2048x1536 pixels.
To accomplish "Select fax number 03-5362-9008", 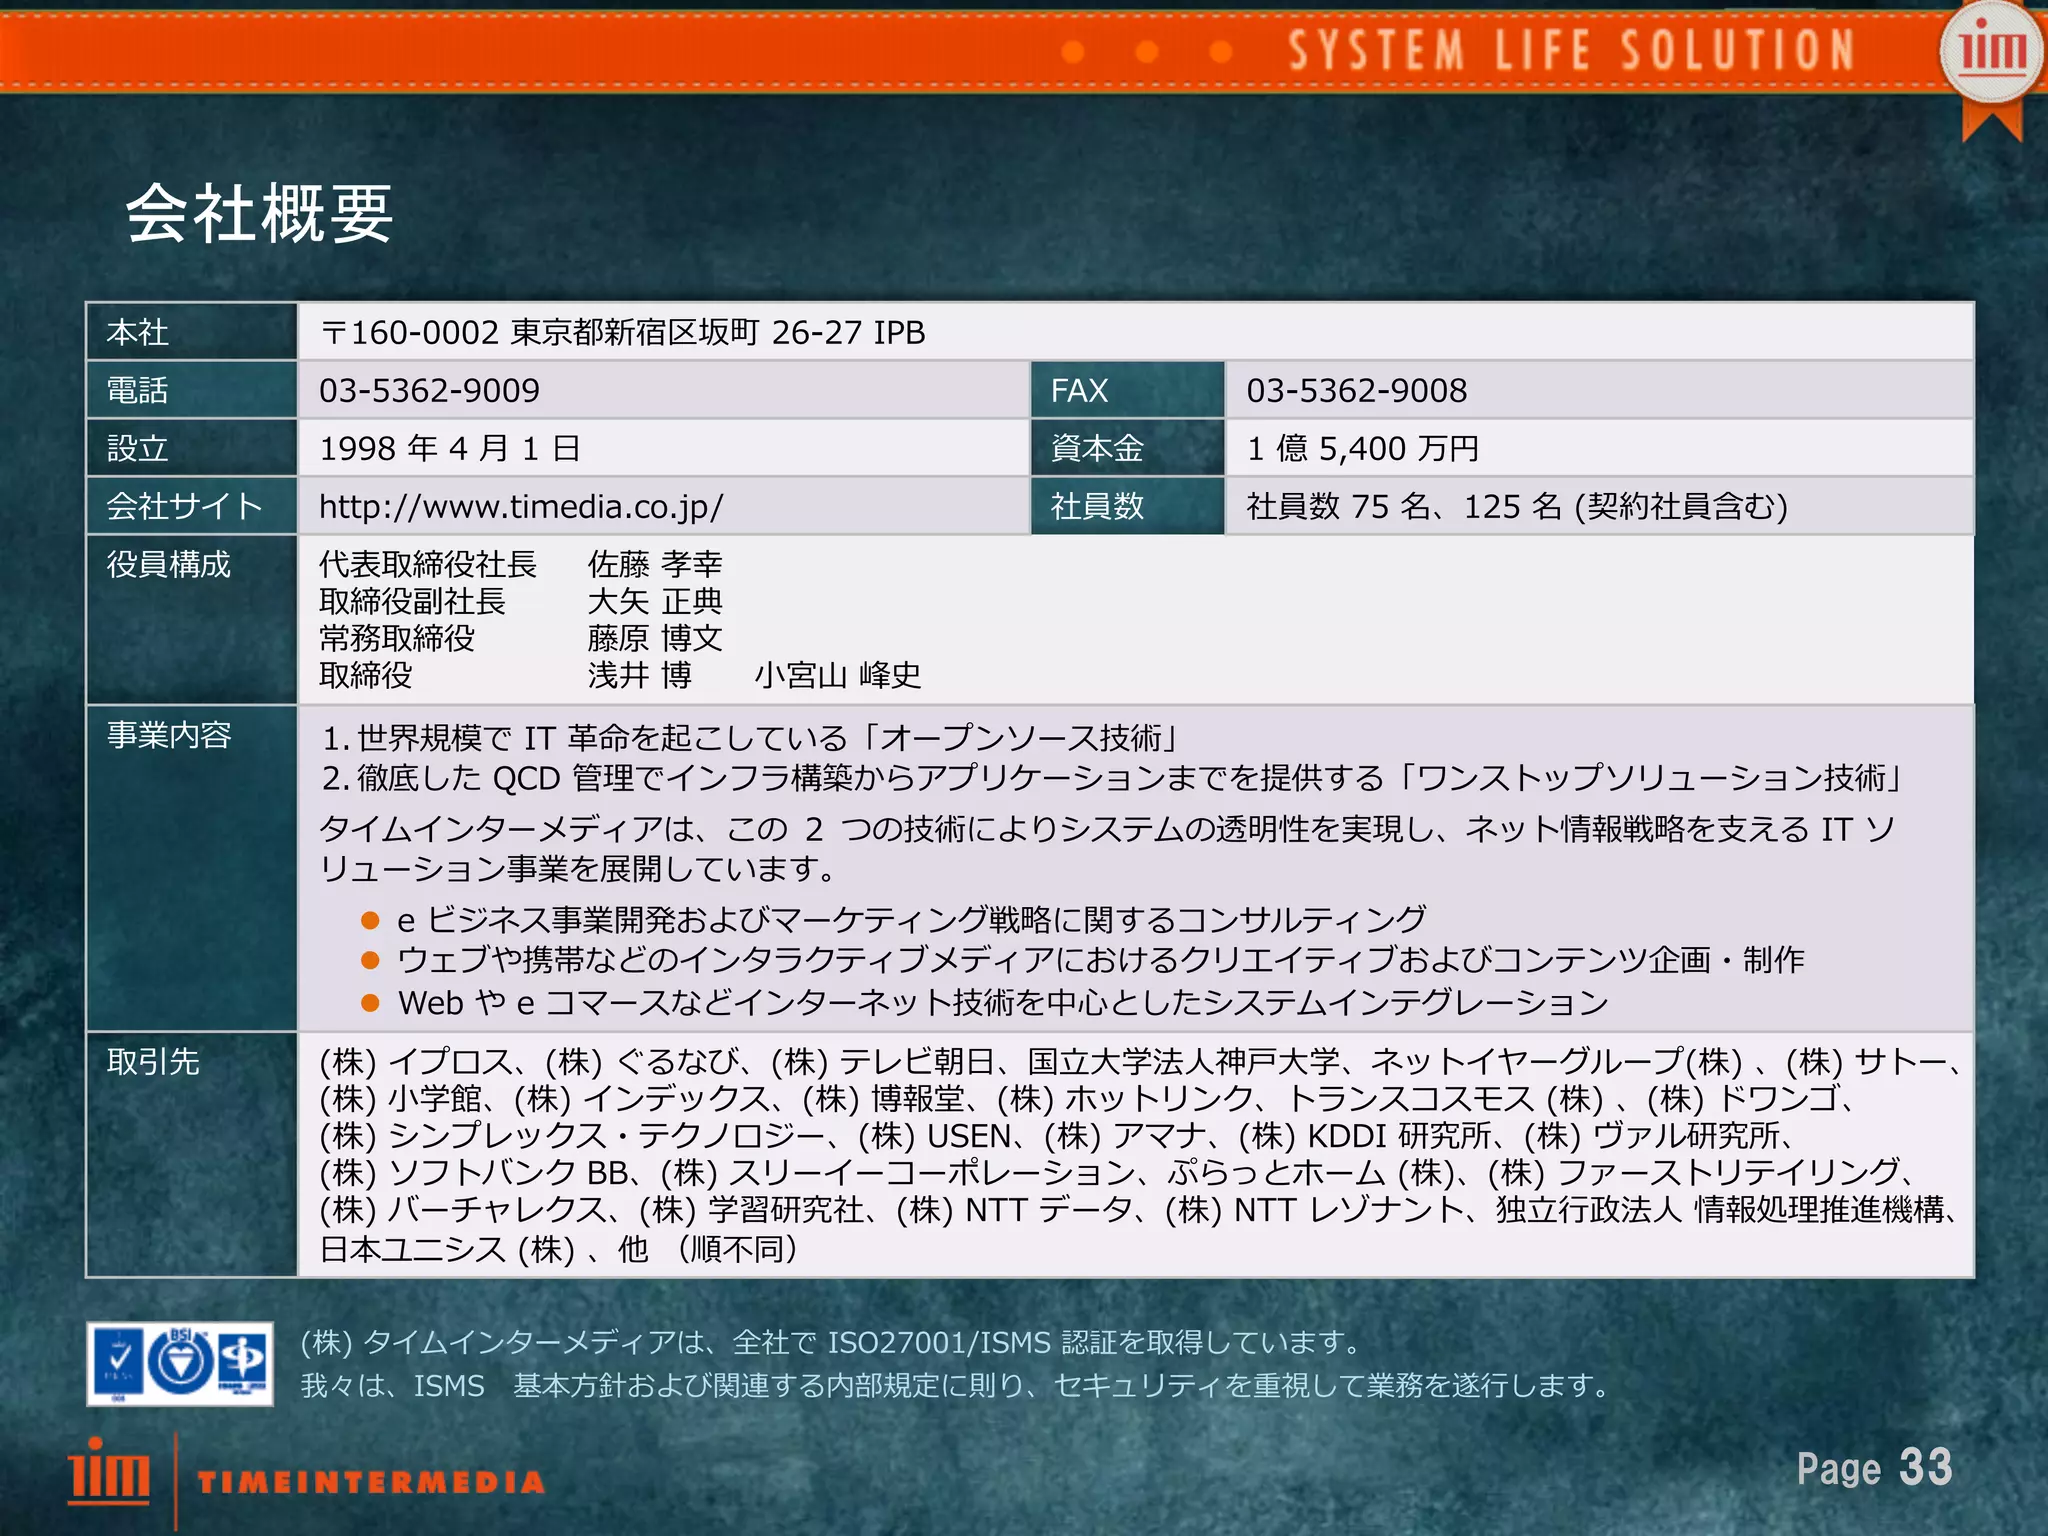I will point(1357,390).
